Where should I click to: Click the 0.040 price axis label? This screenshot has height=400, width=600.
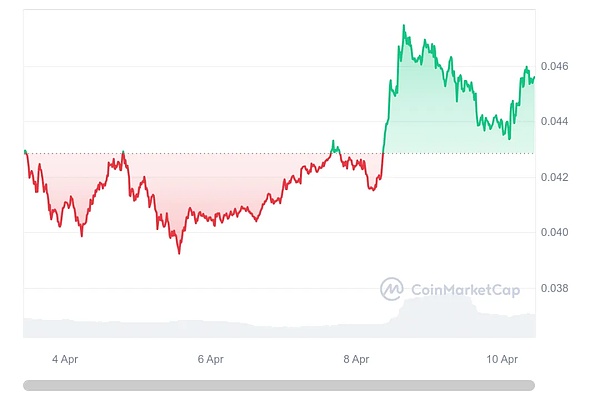click(x=557, y=232)
